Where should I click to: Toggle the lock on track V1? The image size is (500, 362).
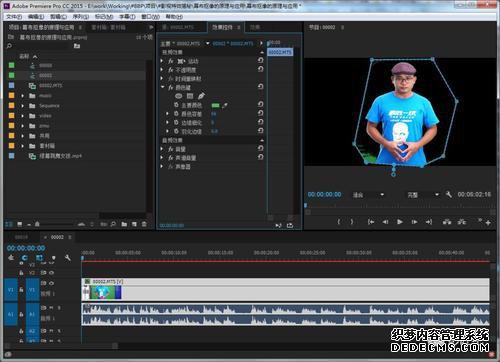tap(21, 289)
